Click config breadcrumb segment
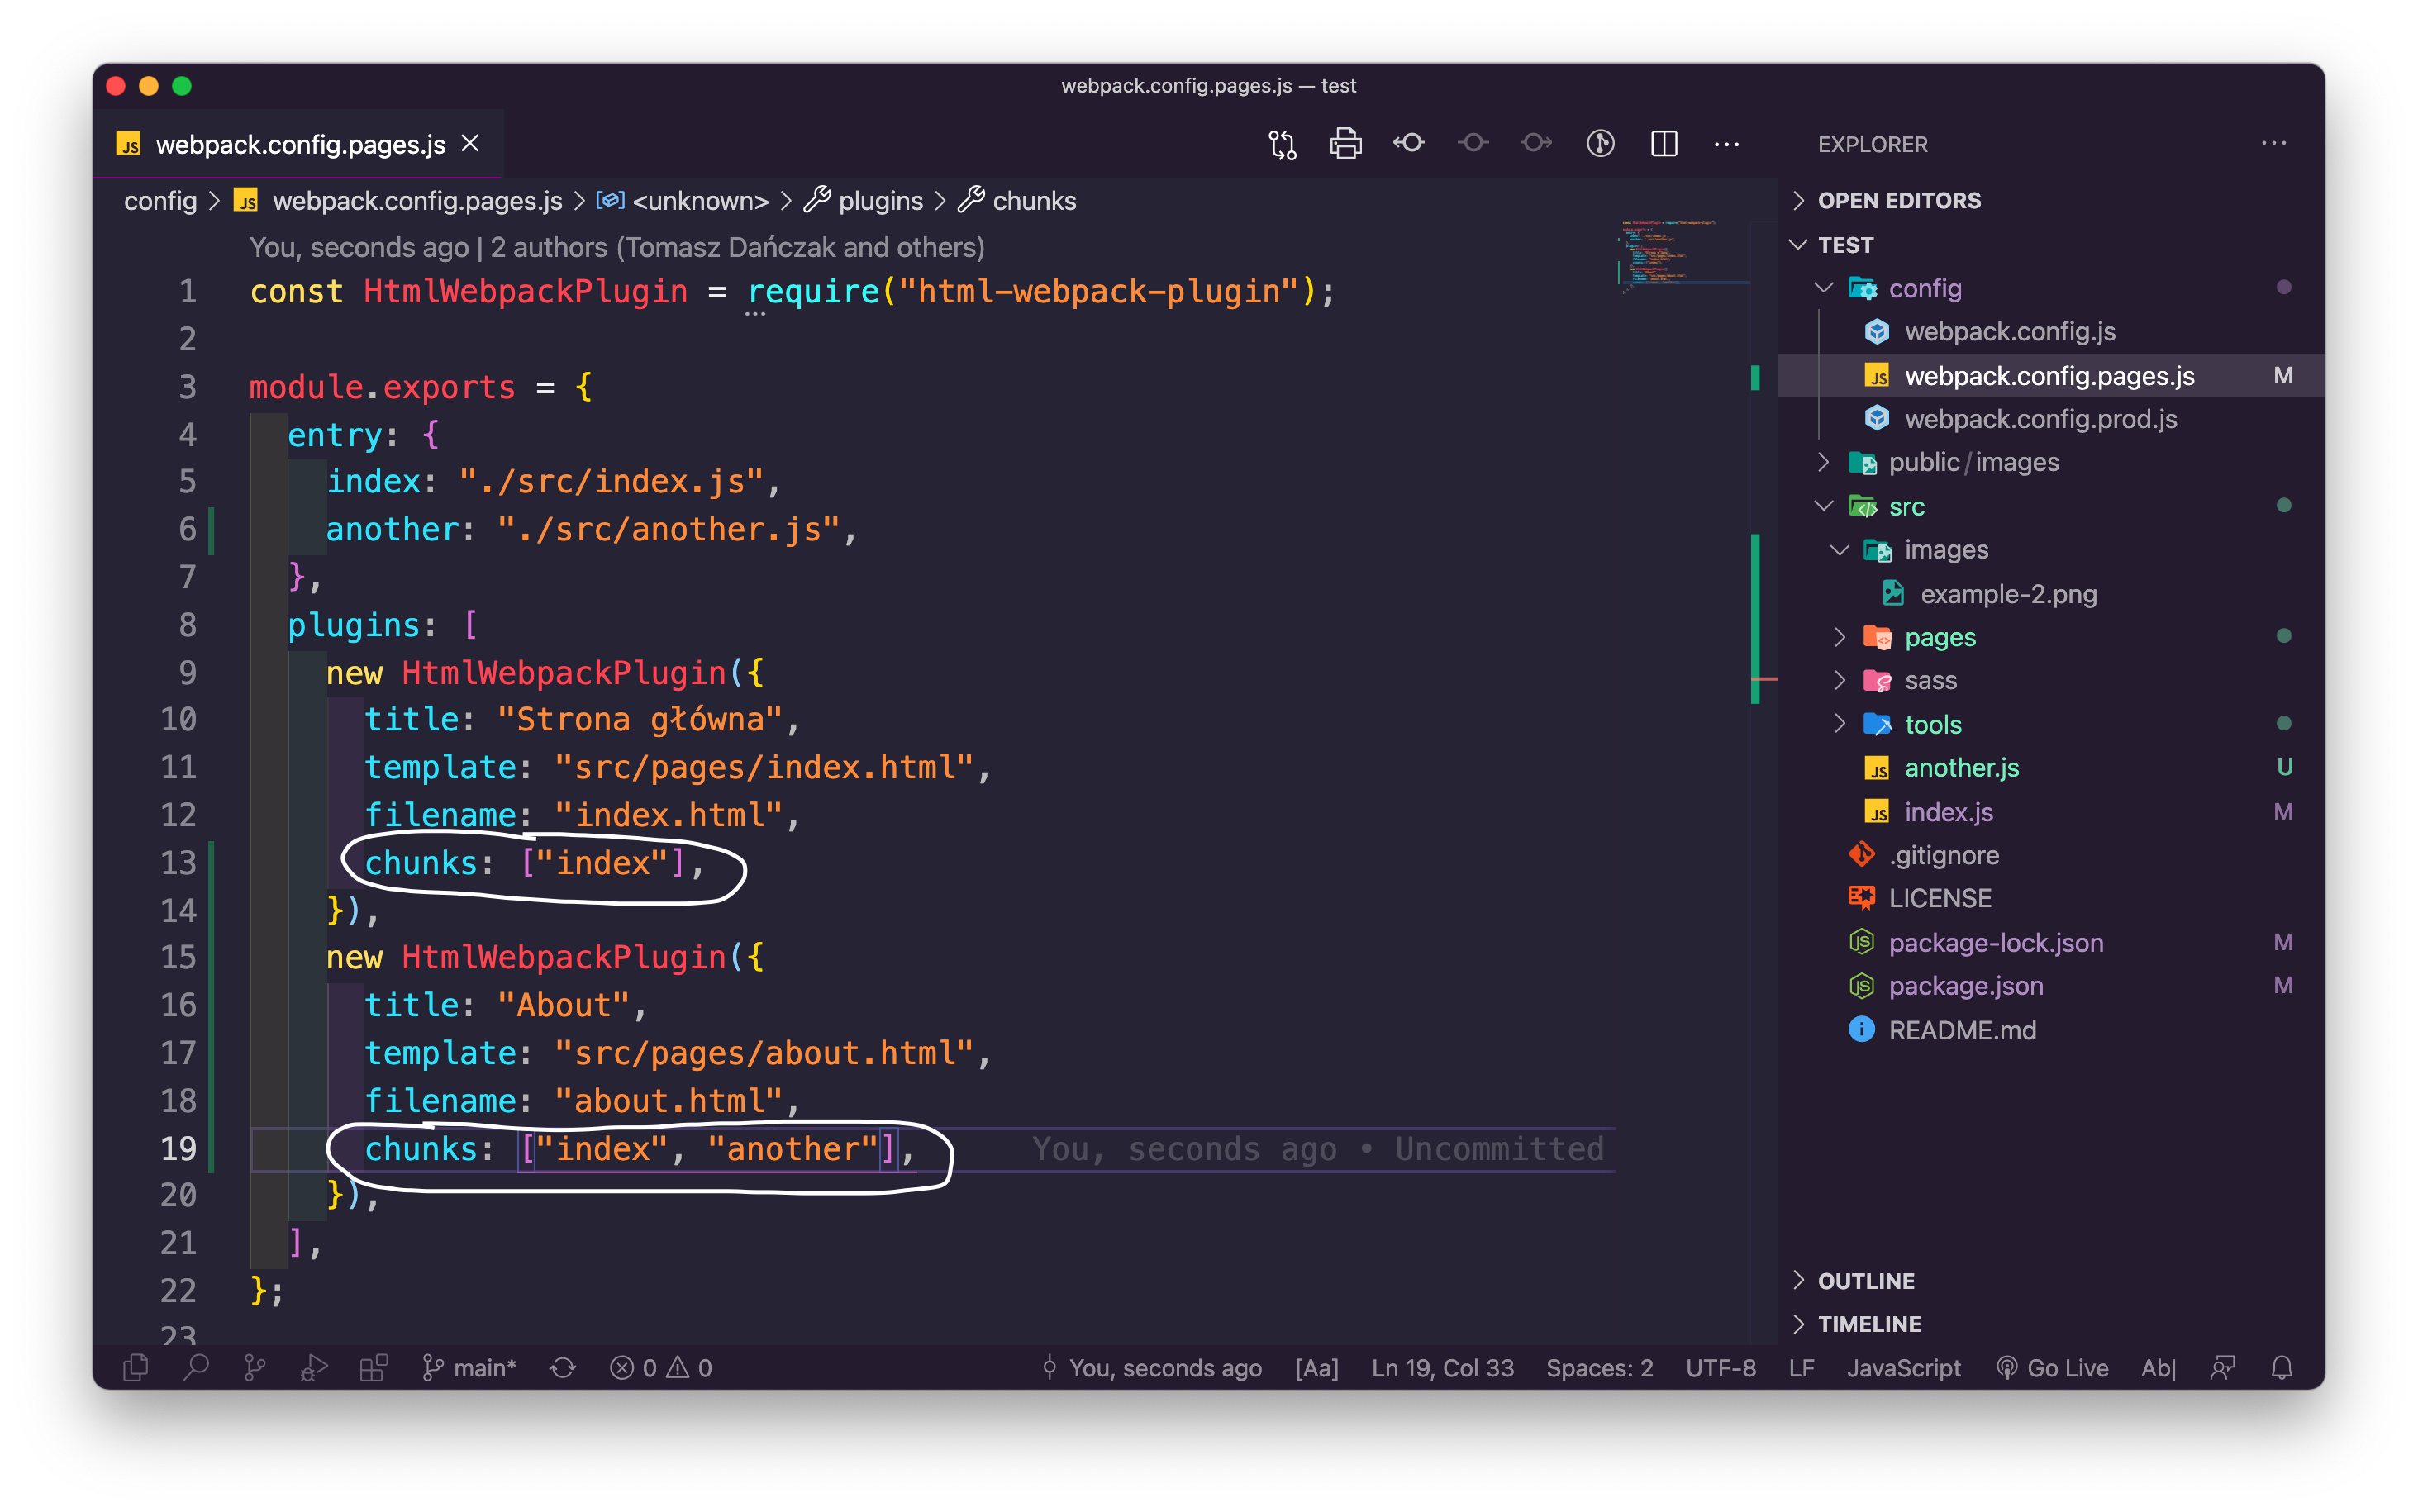Viewport: 2418px width, 1512px height. tap(160, 201)
